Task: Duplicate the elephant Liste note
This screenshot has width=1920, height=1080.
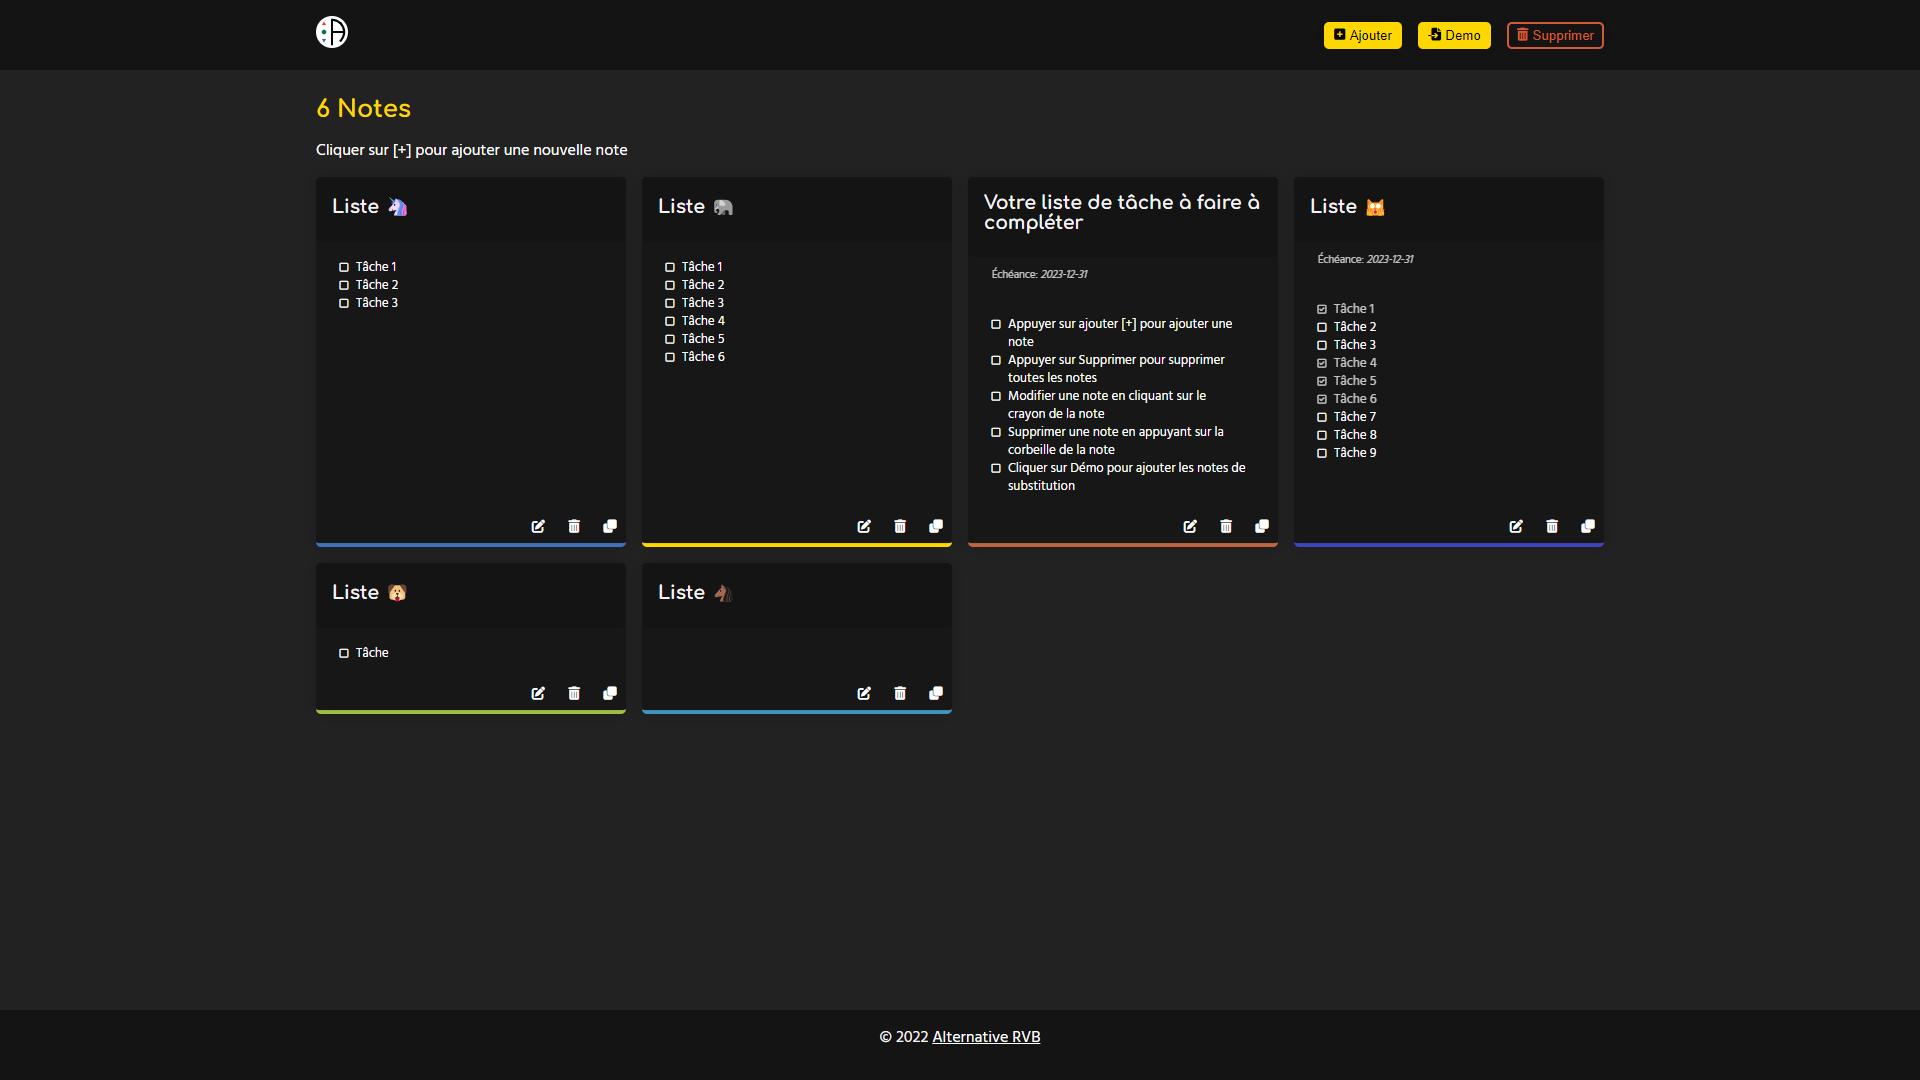Action: point(936,526)
